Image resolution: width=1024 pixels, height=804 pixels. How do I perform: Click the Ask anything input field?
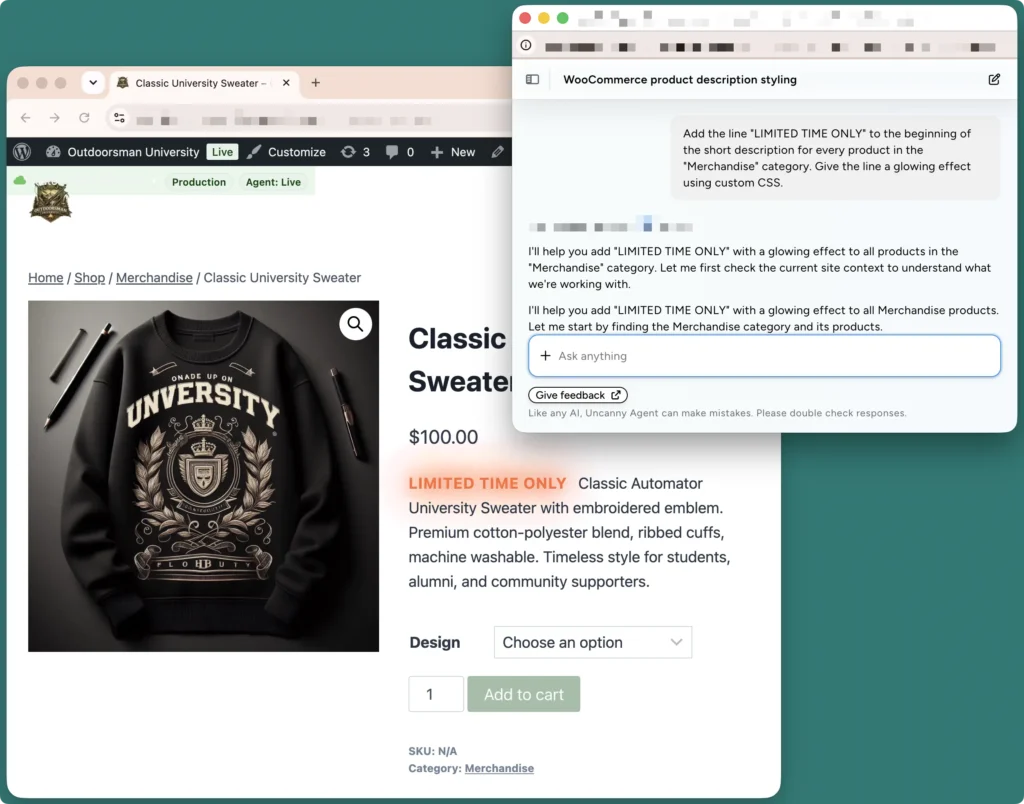(764, 356)
